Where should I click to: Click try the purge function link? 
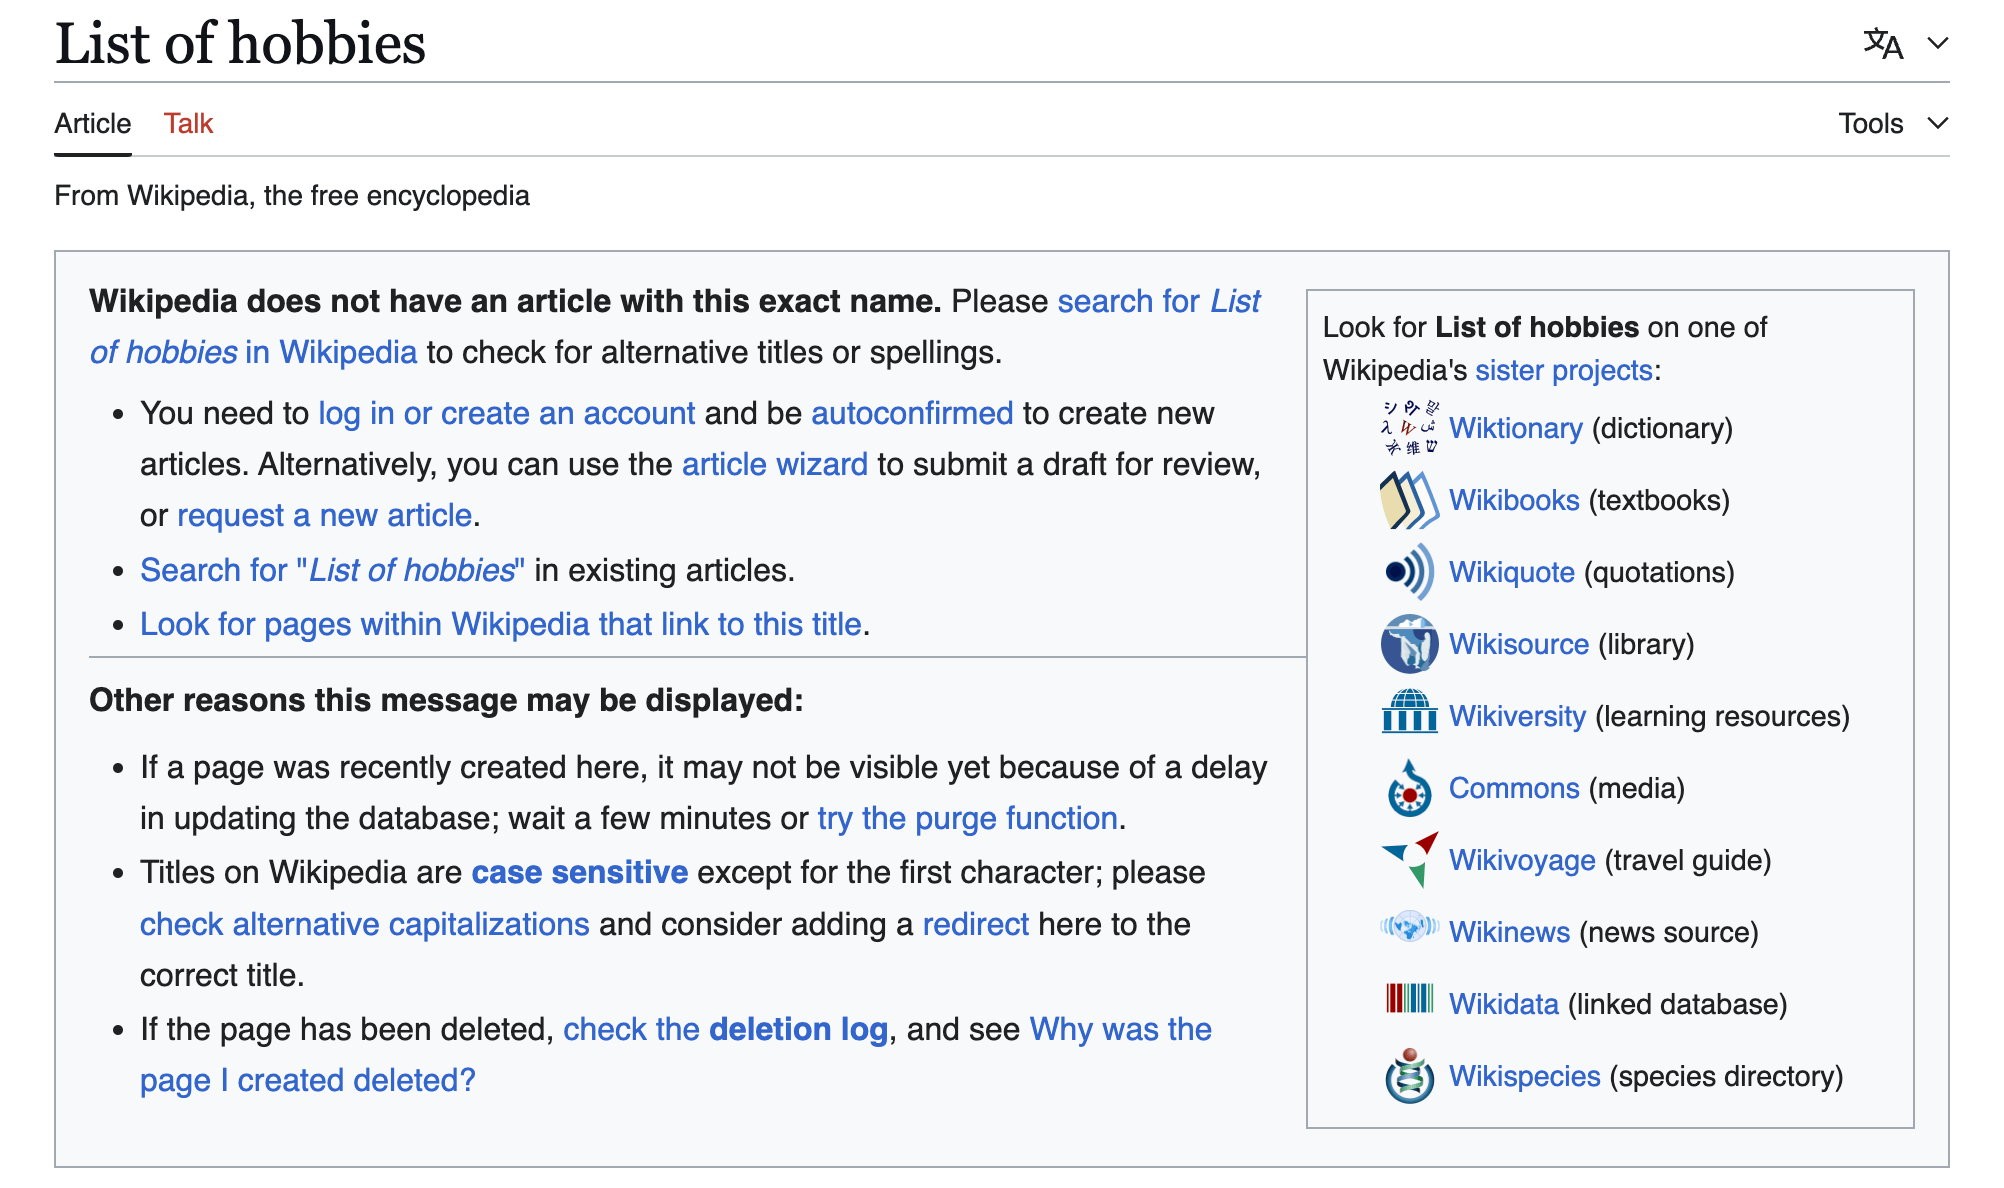coord(967,818)
